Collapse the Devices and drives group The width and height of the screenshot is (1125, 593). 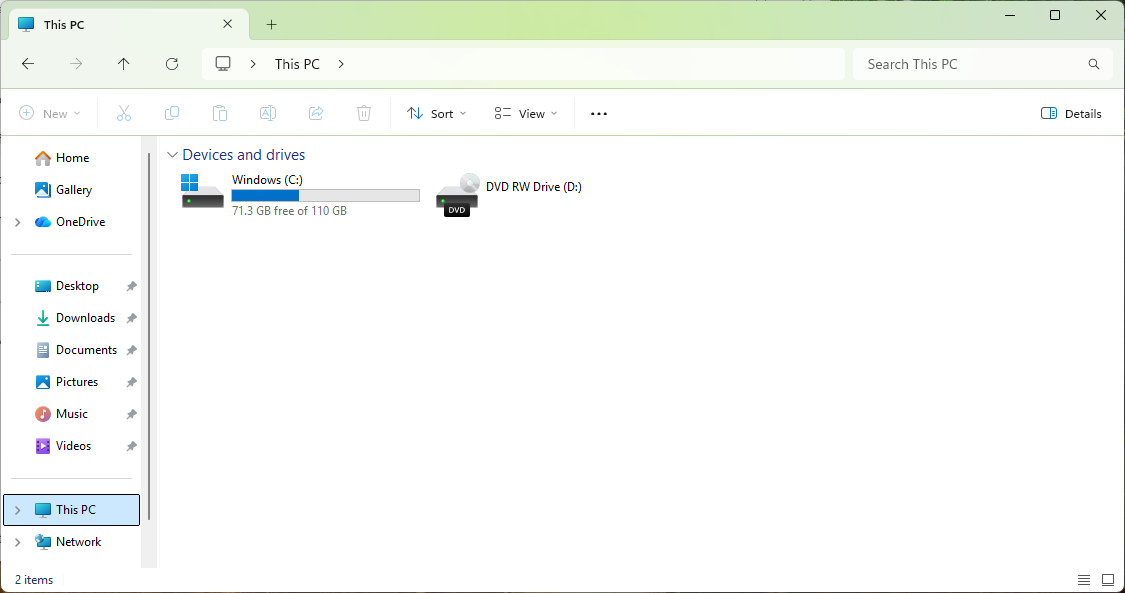point(173,155)
